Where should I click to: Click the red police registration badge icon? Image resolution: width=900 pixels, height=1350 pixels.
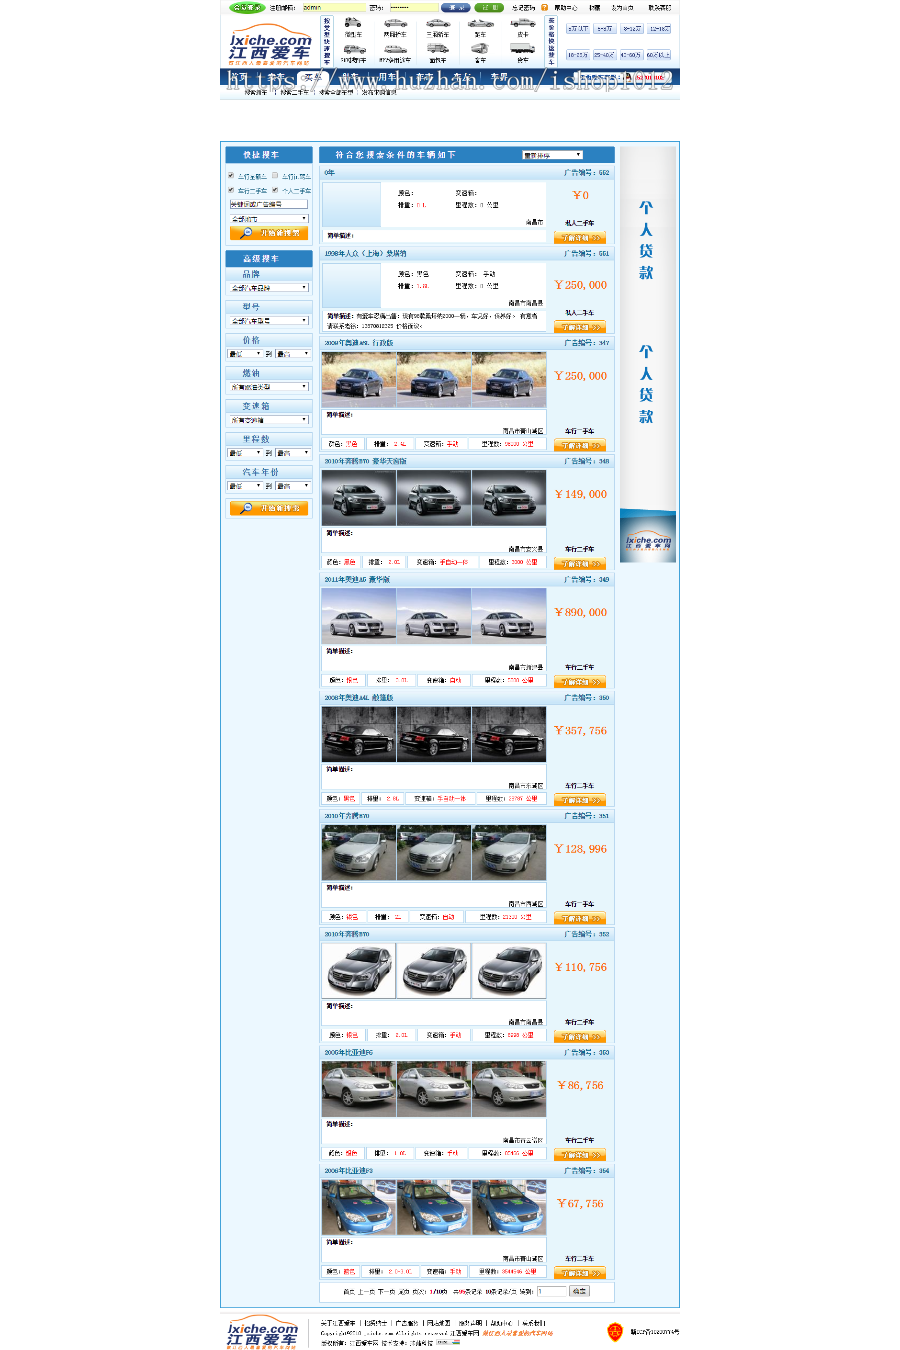tap(615, 1331)
